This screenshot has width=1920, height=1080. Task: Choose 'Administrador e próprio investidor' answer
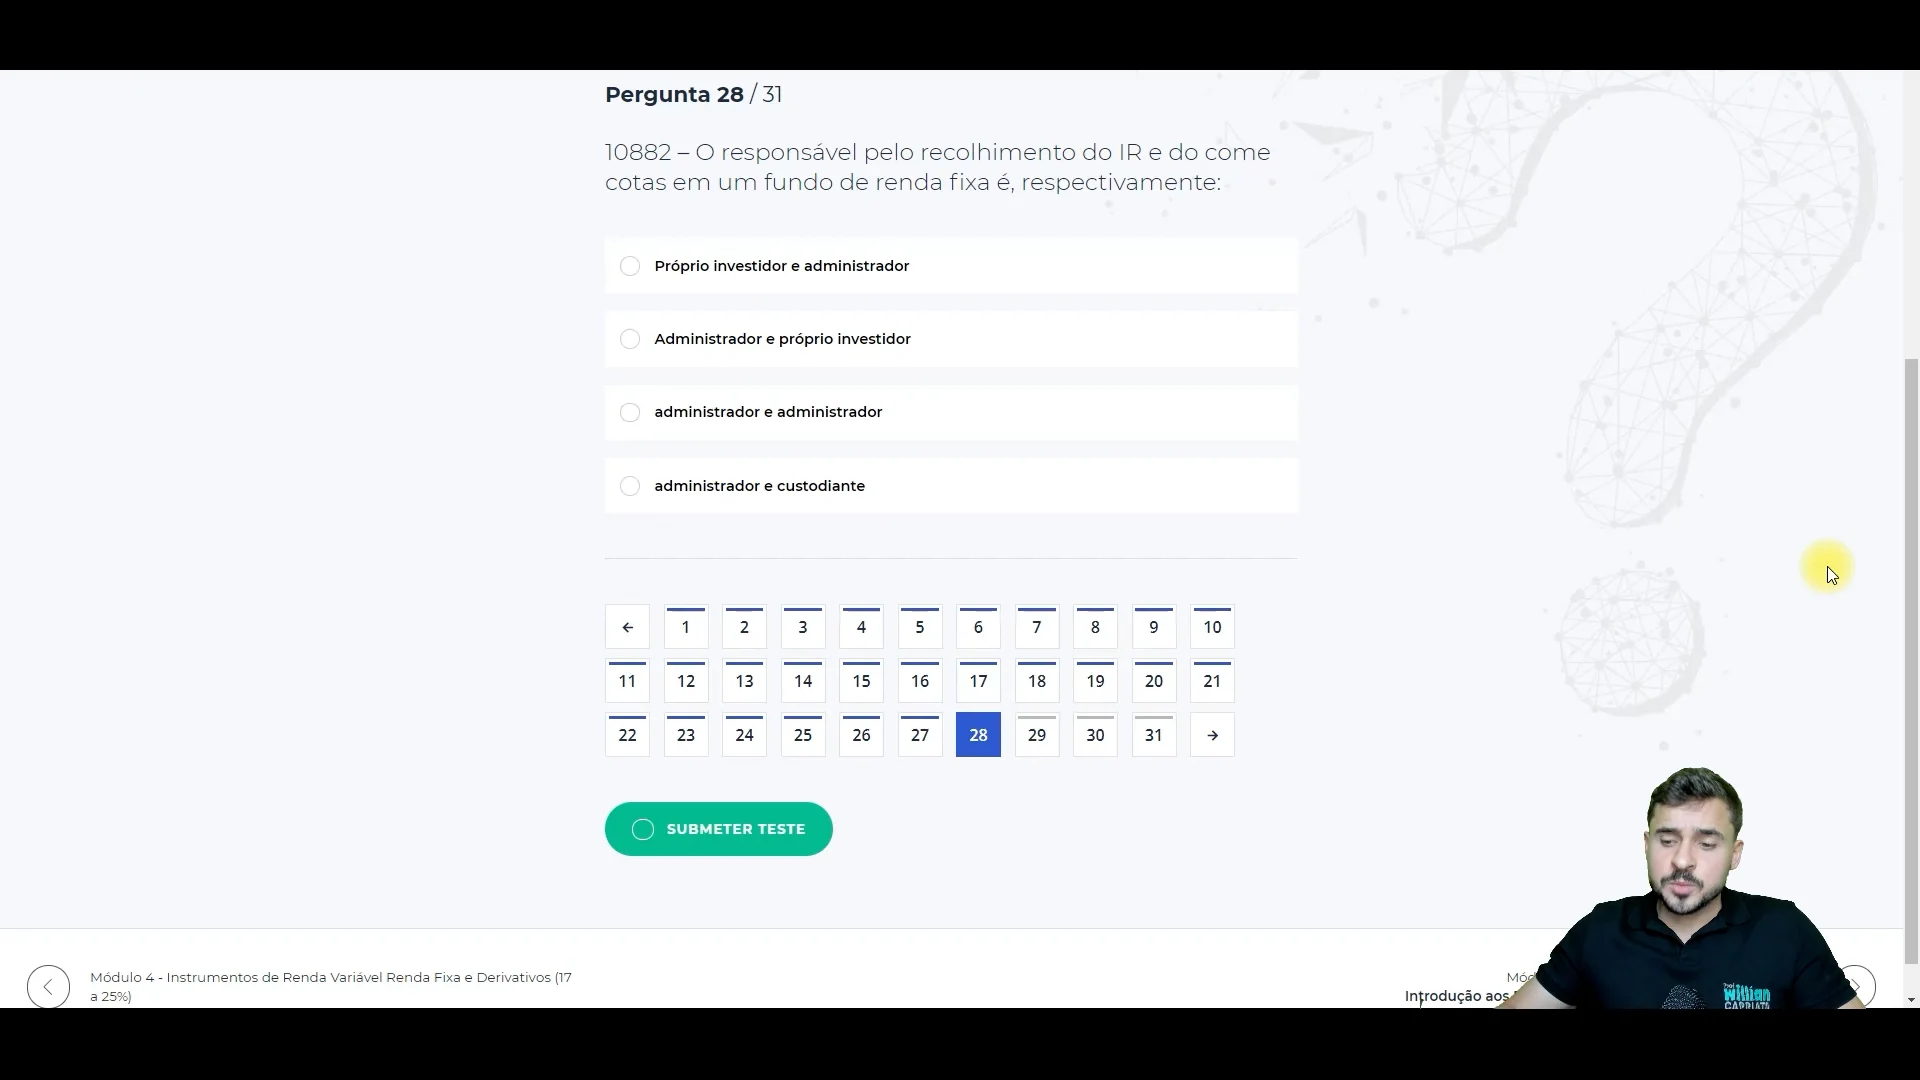pyautogui.click(x=951, y=339)
